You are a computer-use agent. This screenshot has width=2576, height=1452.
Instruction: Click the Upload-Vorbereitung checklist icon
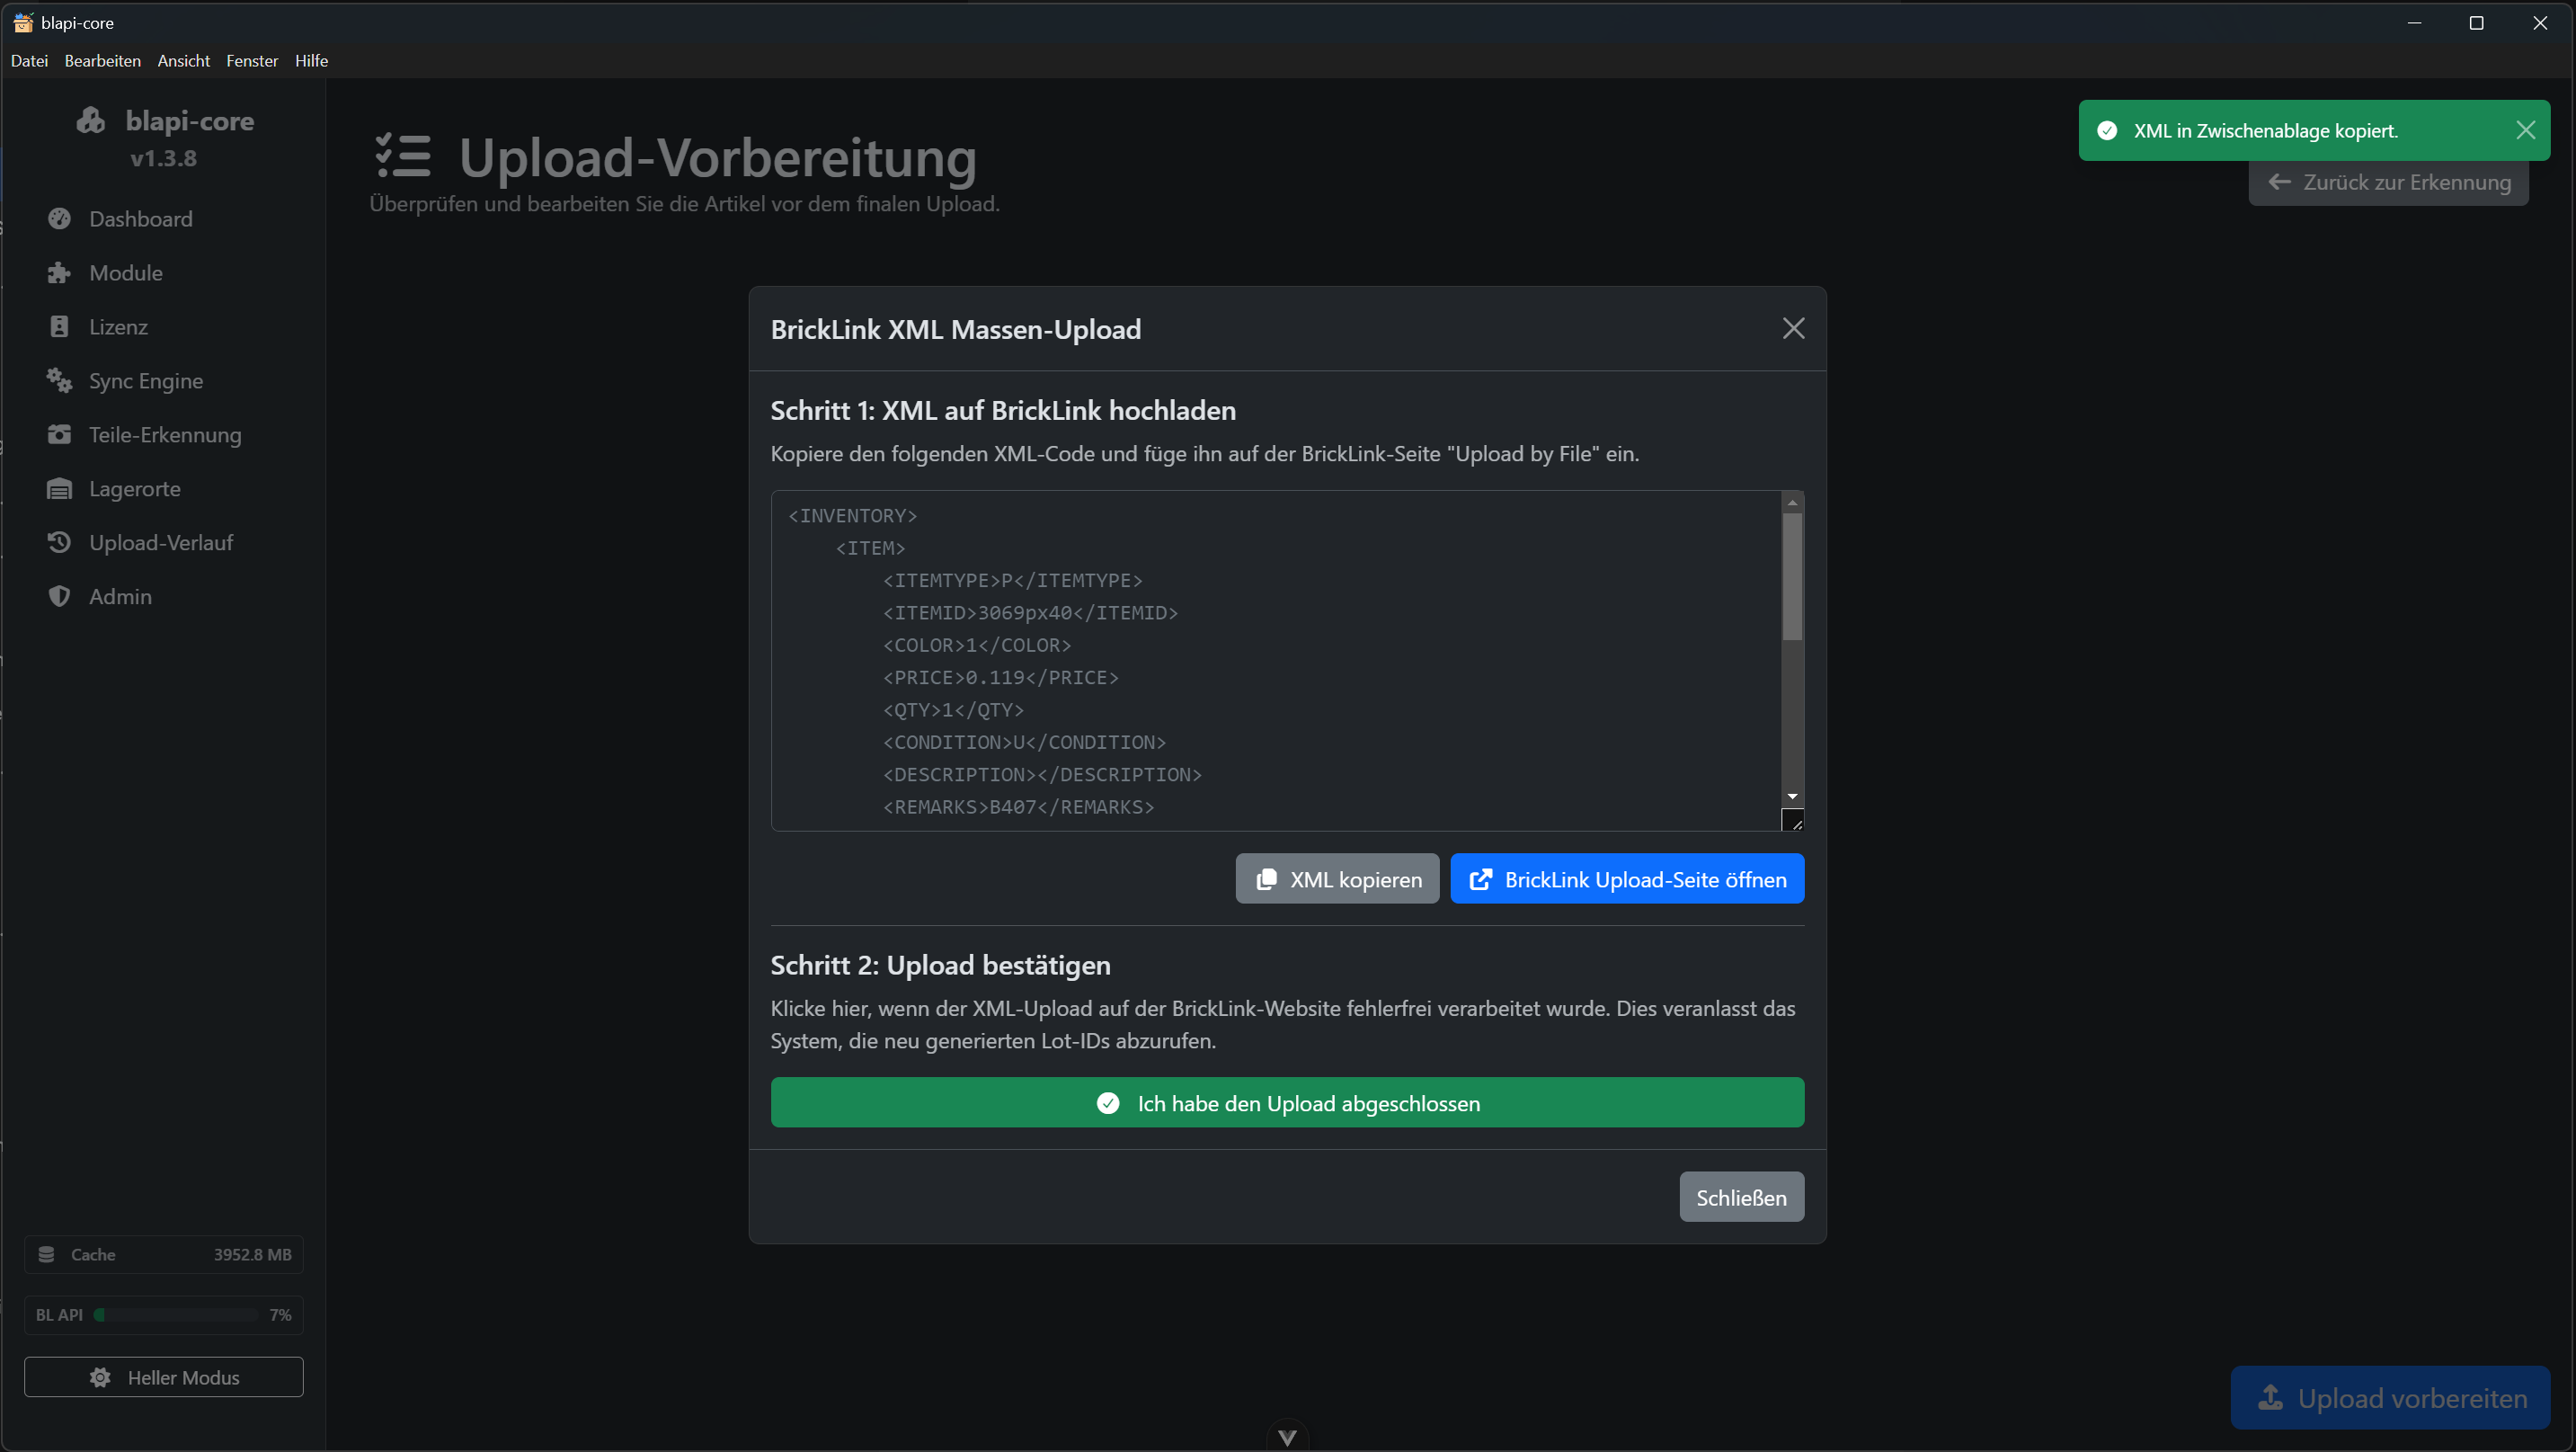click(x=403, y=156)
